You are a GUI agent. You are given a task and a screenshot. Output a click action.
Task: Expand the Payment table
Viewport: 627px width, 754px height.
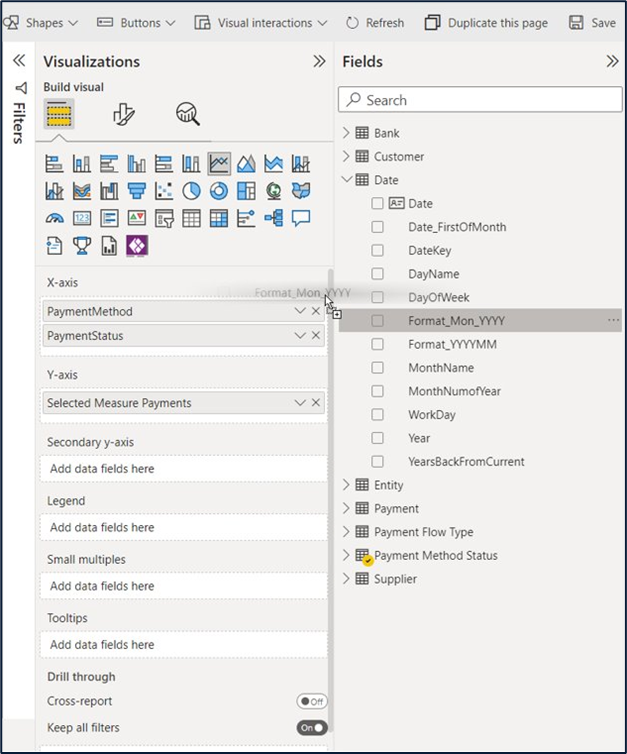coord(346,508)
